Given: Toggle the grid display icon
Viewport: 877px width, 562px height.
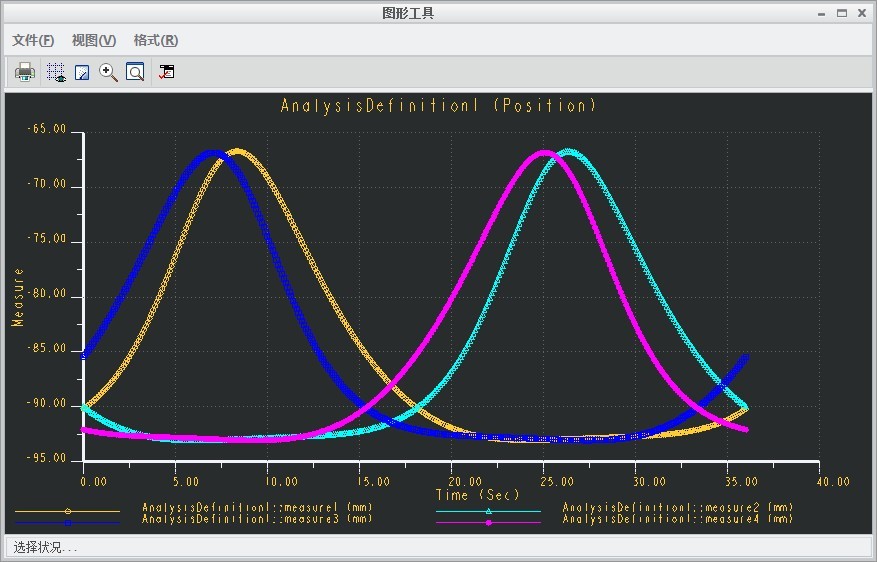Looking at the screenshot, I should 56,72.
